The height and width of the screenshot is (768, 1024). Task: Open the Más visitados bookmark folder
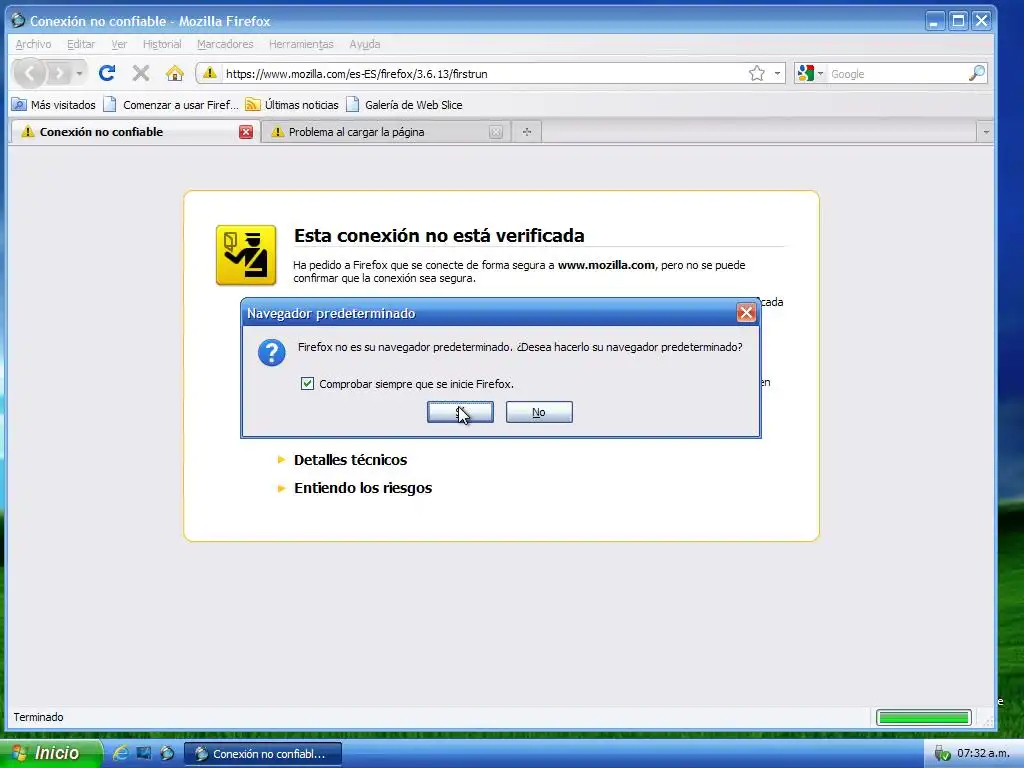coord(54,104)
